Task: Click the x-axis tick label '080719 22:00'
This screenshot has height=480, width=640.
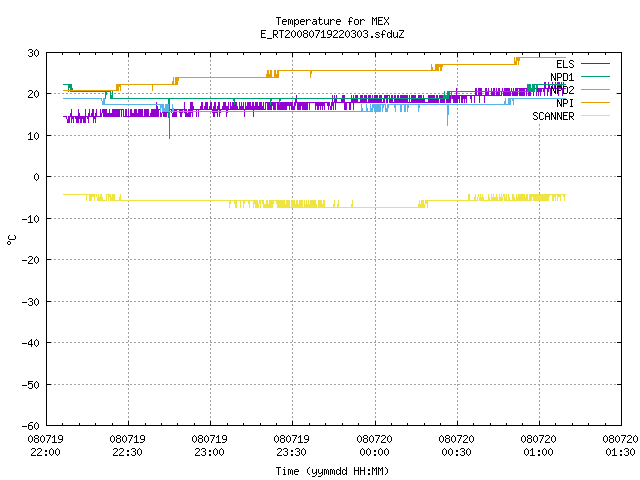Action: (45, 446)
